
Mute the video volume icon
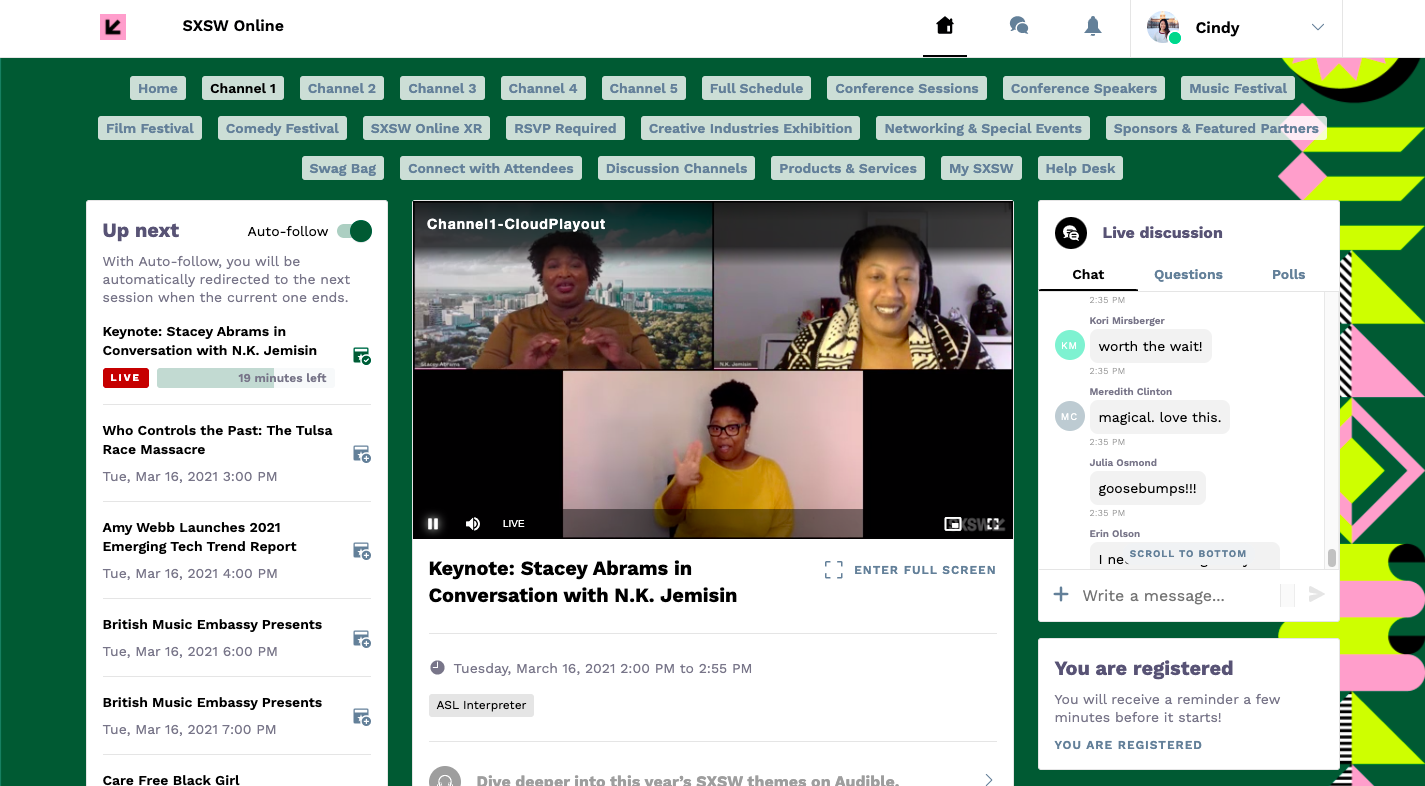click(x=473, y=523)
